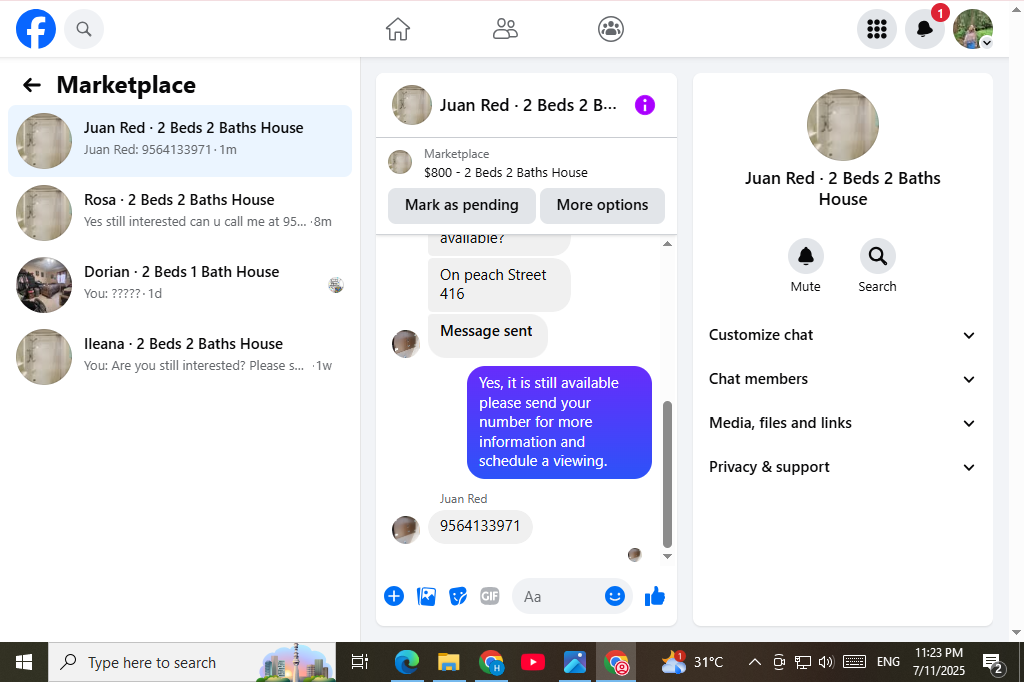This screenshot has width=1024, height=682.
Task: Open the account profile picture menu
Action: coord(972,29)
